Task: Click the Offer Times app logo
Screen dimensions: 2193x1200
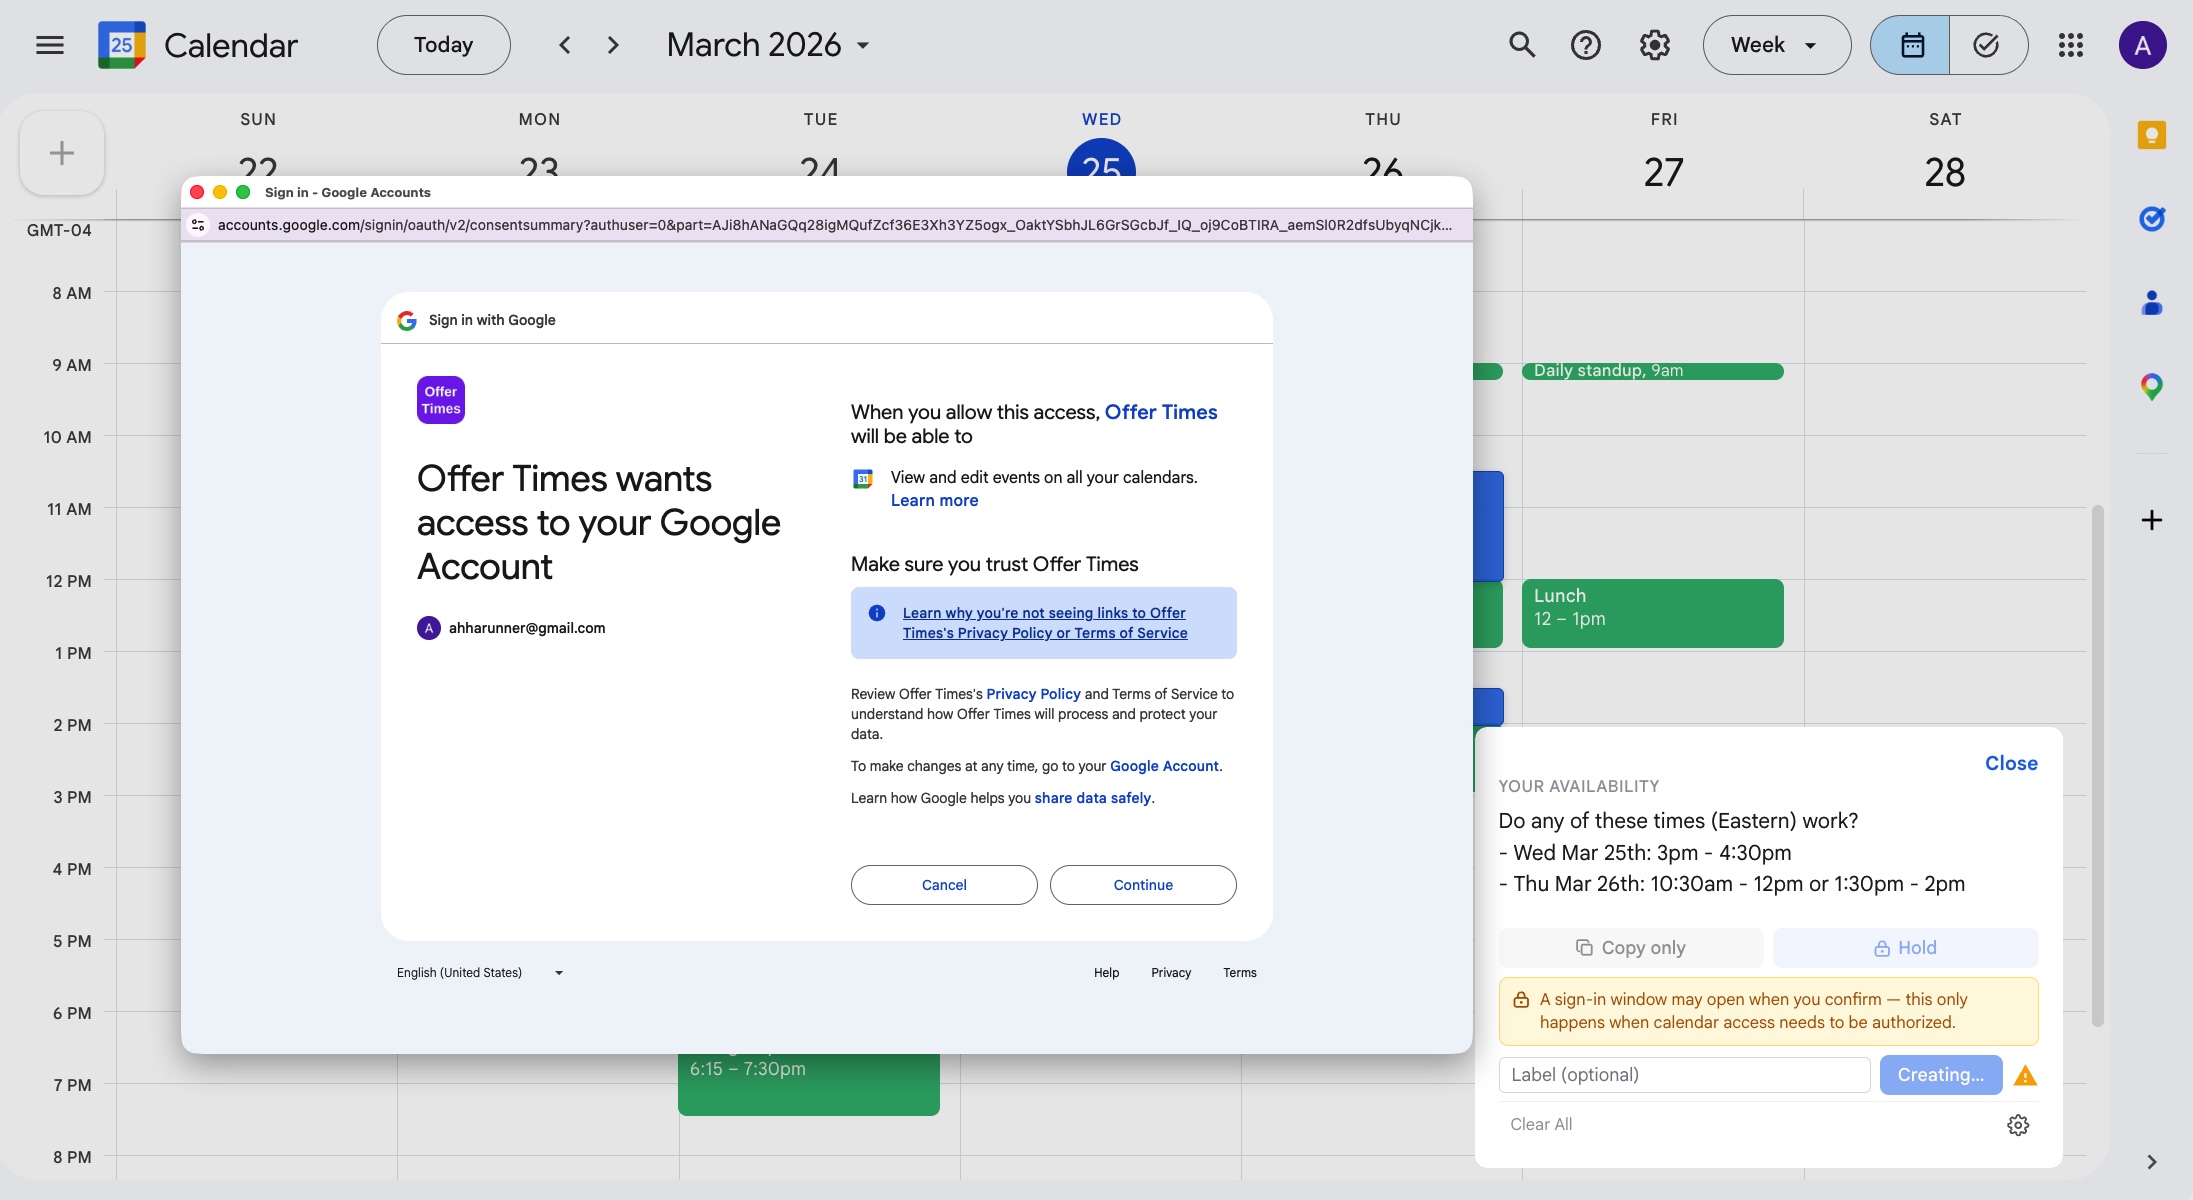Action: [441, 400]
